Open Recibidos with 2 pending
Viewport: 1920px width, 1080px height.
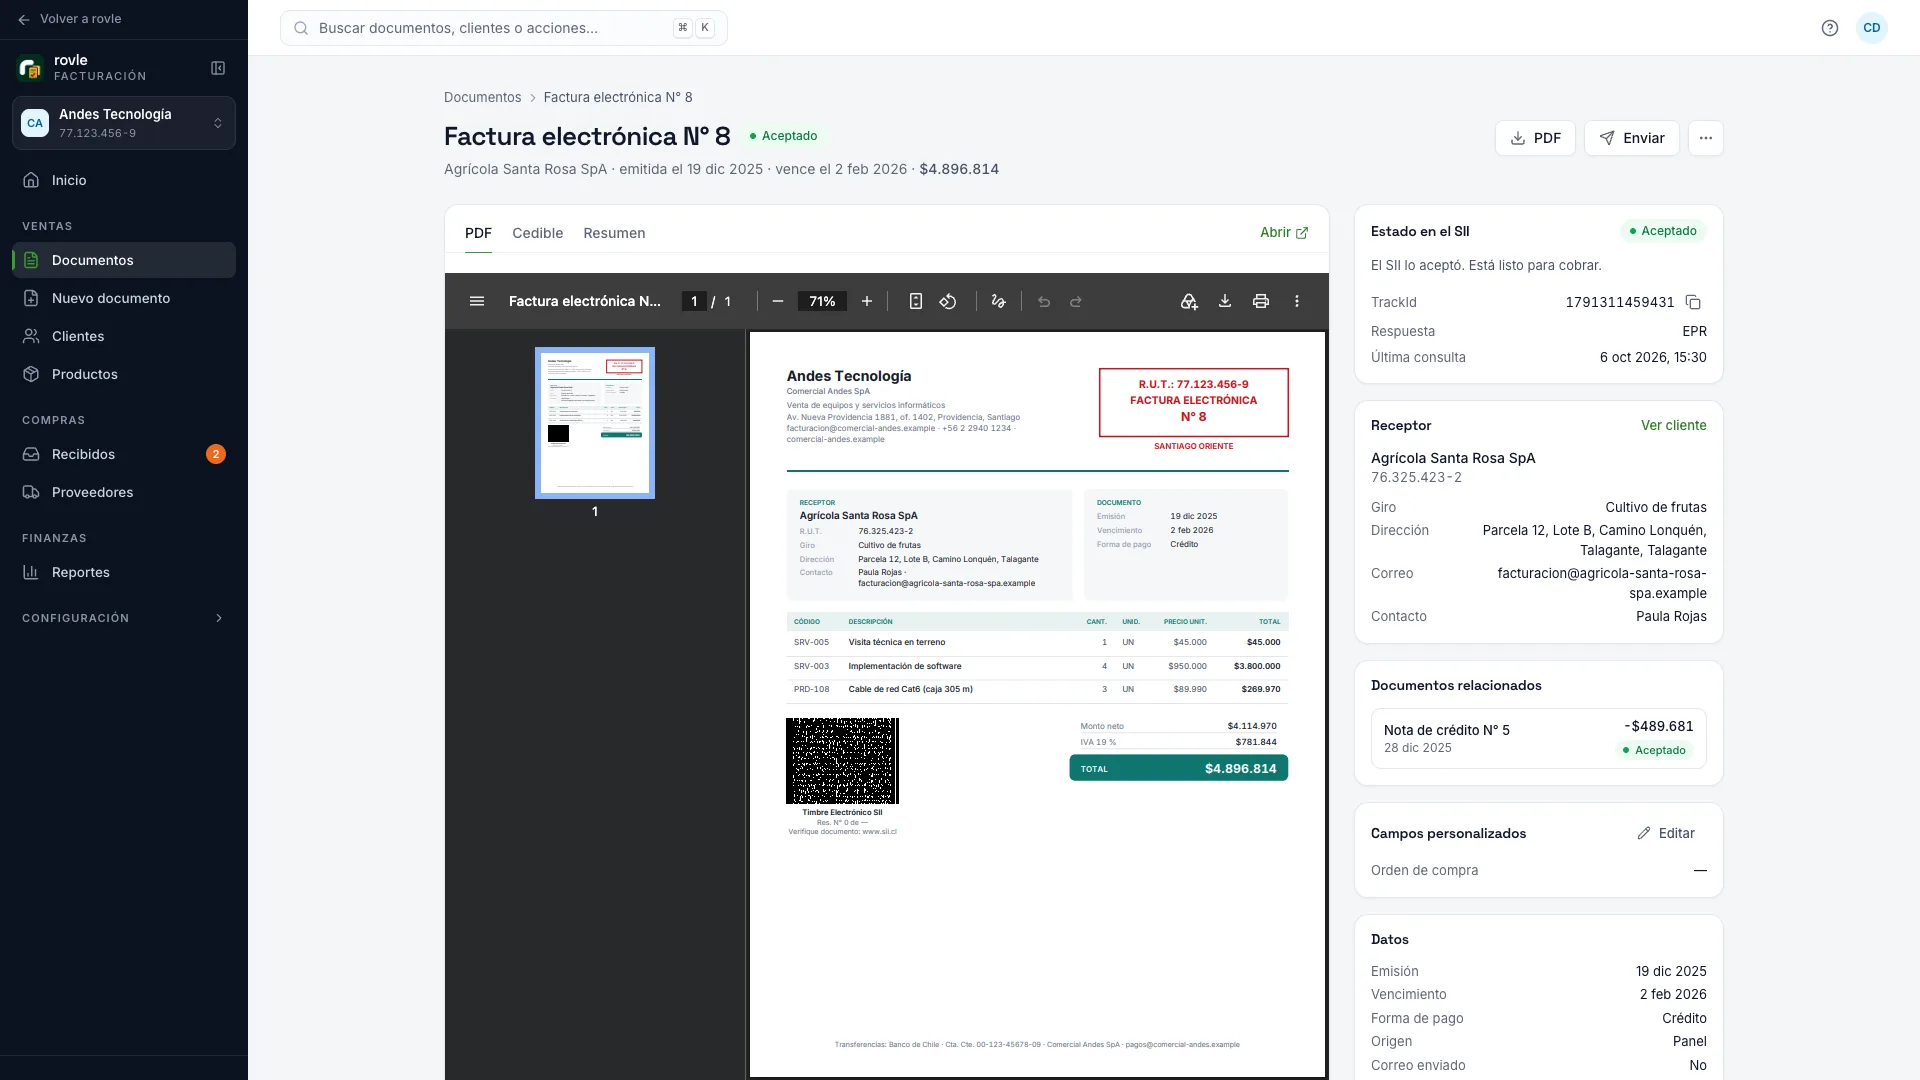124,454
